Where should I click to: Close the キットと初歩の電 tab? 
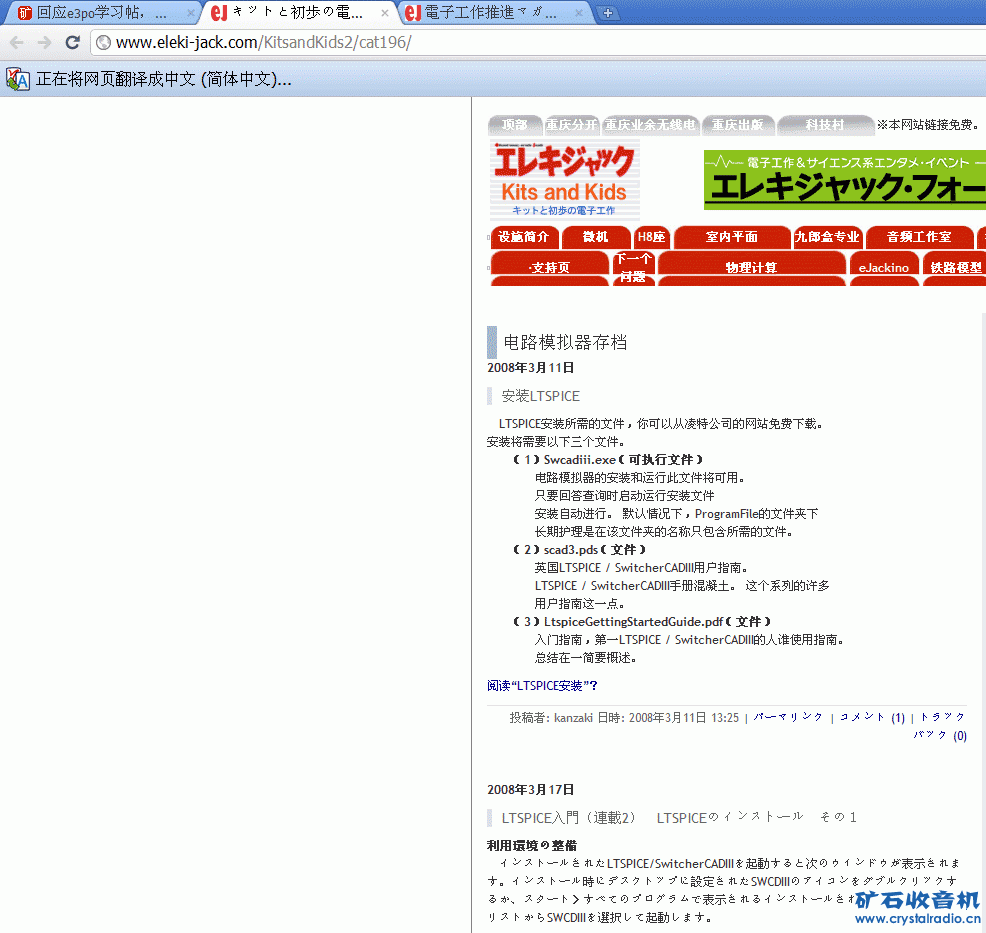385,13
